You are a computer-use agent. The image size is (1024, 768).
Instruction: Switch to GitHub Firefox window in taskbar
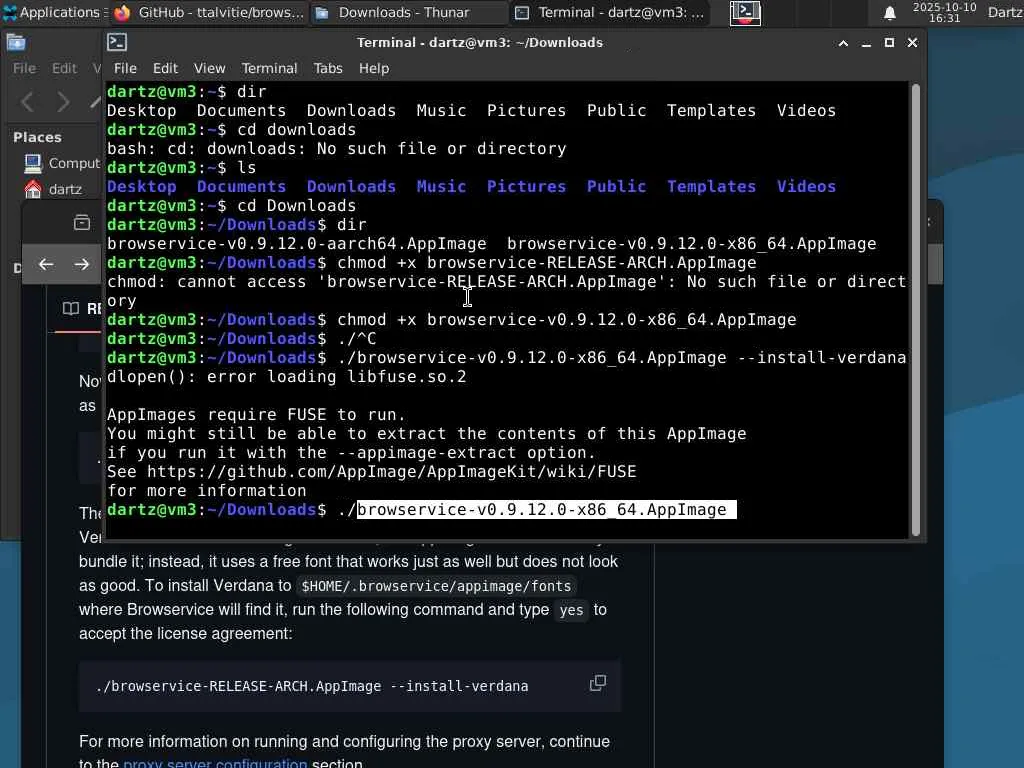[x=209, y=12]
